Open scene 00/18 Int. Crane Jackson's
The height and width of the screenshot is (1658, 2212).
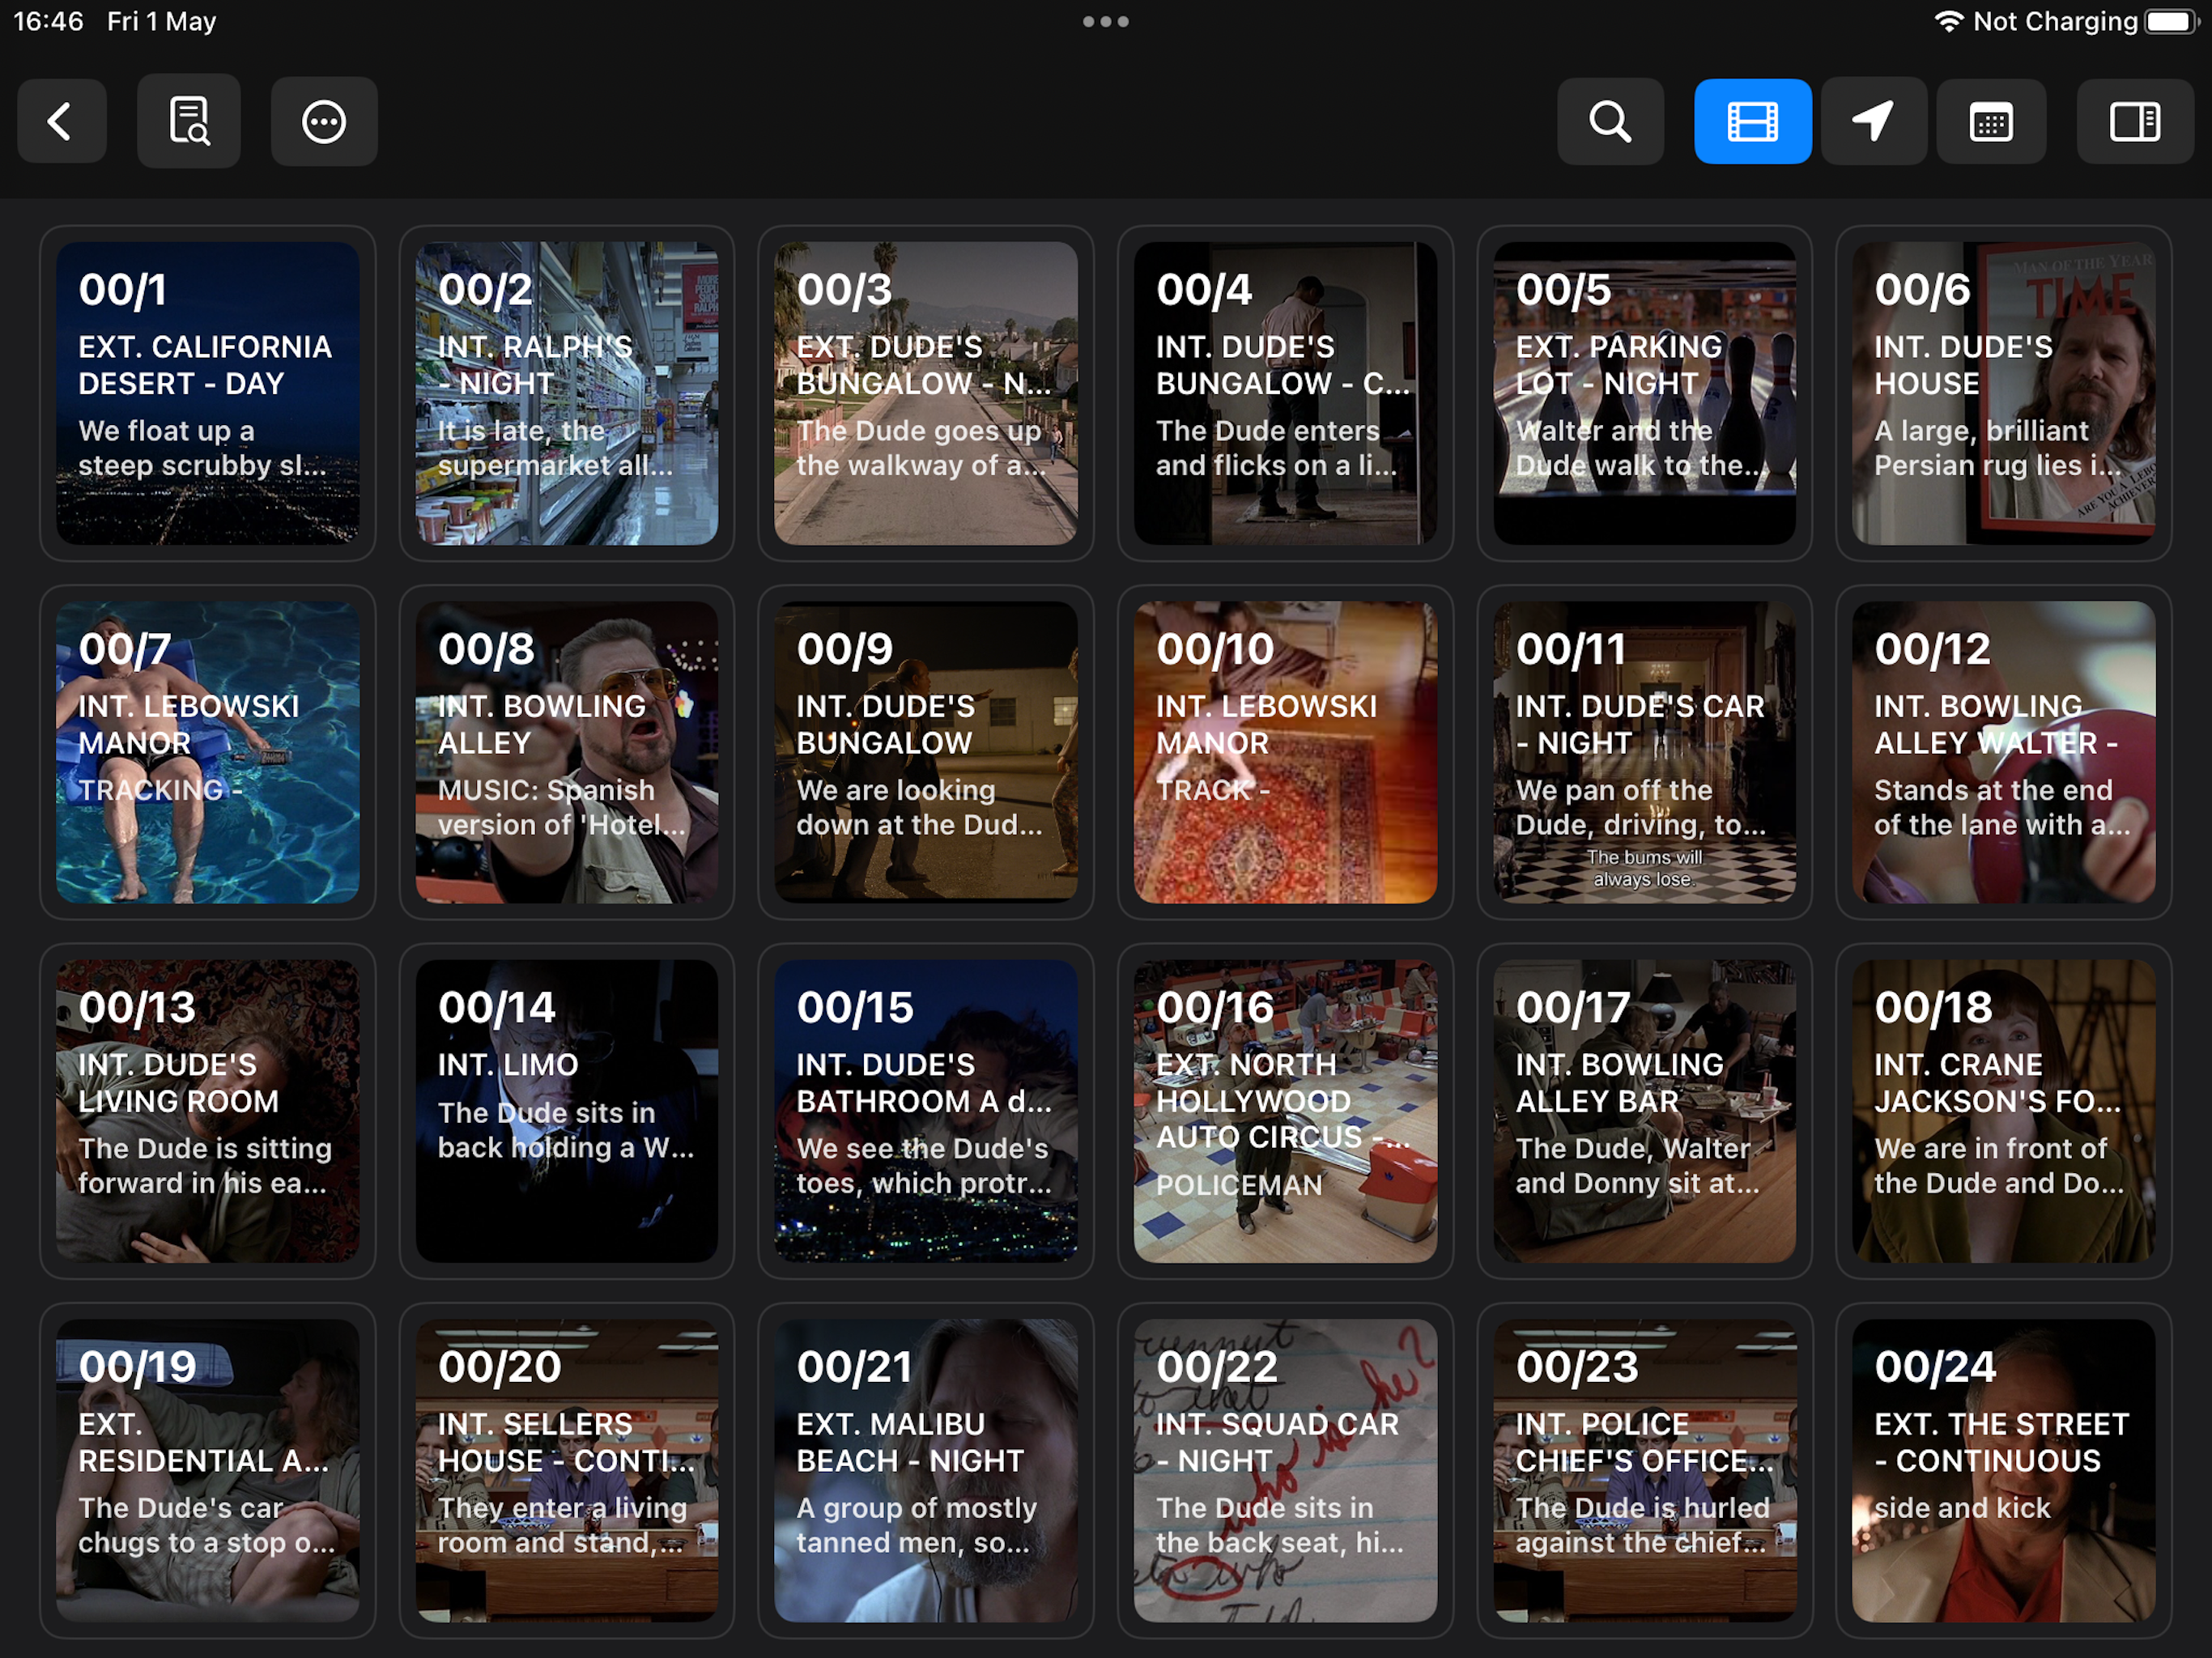(x=2003, y=1111)
